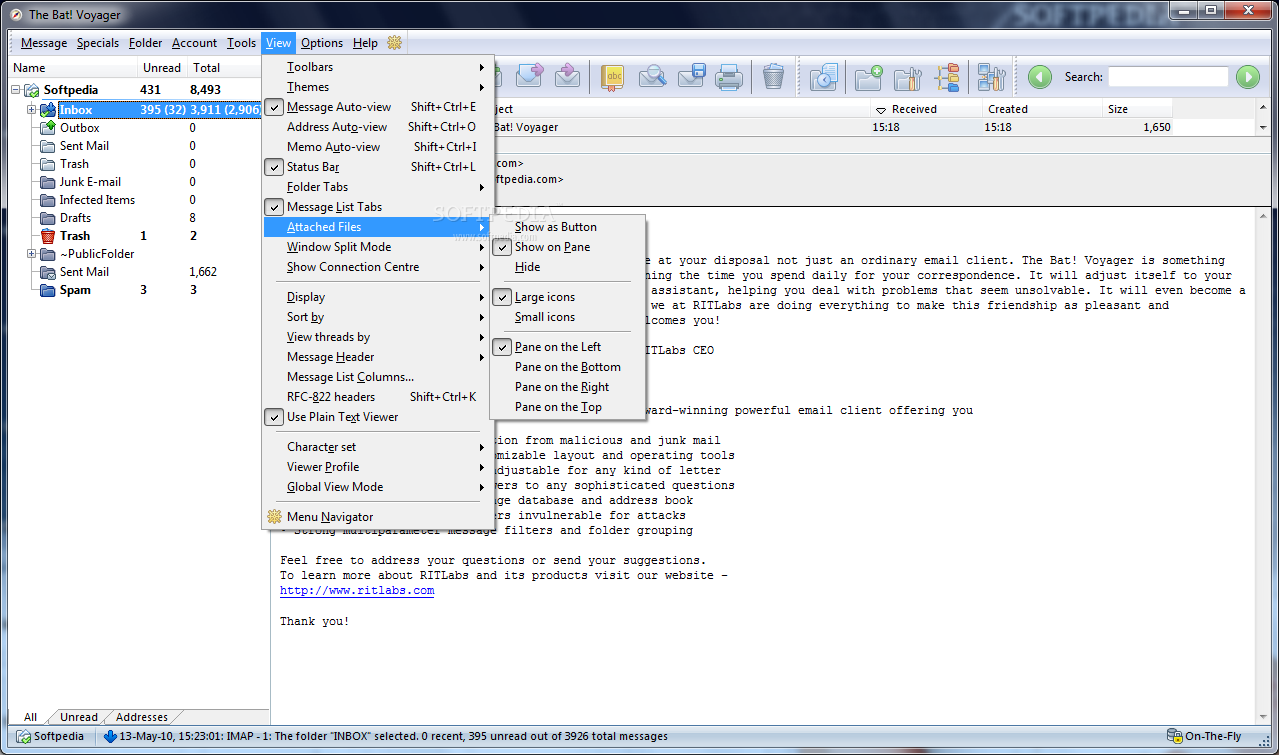Click the green search backward arrow
1279x755 pixels.
point(1040,77)
